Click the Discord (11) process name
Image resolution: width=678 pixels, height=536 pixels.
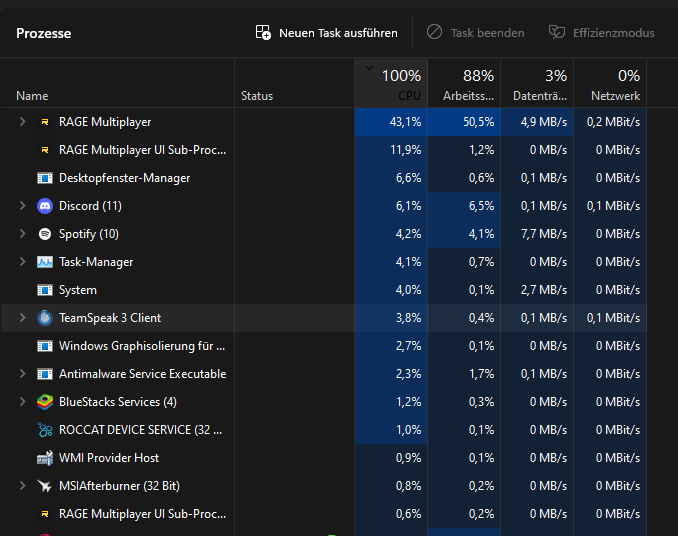[x=90, y=206]
